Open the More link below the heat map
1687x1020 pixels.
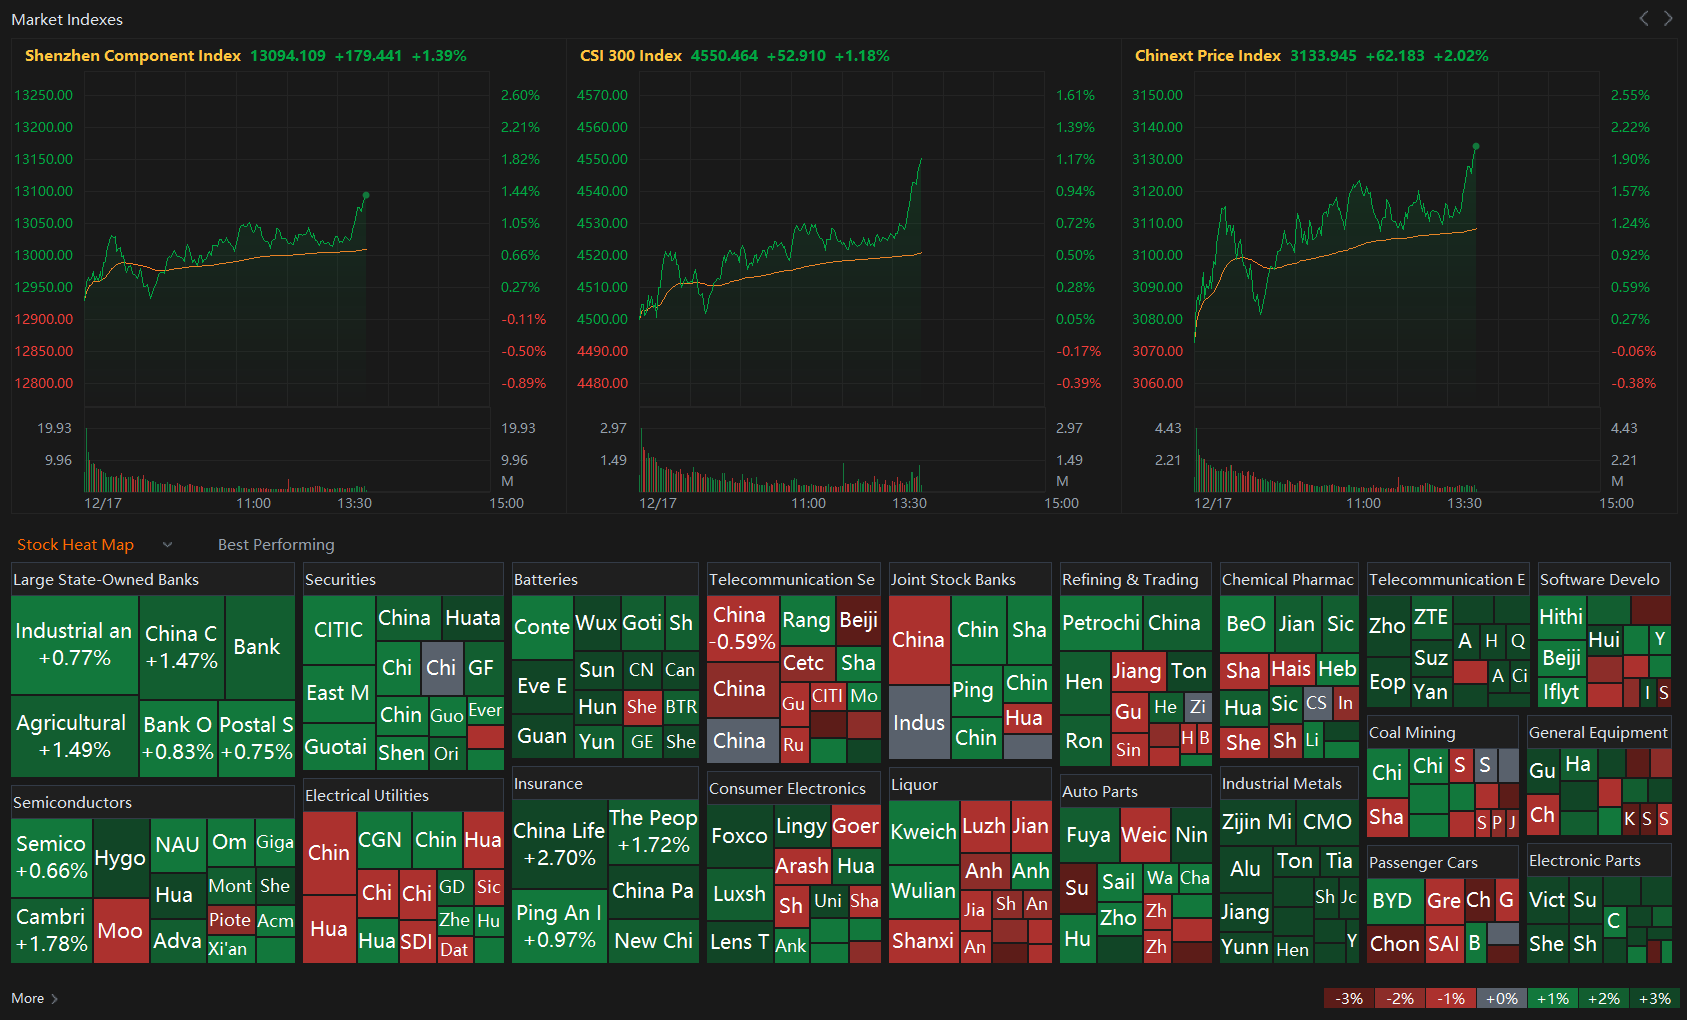click(35, 998)
